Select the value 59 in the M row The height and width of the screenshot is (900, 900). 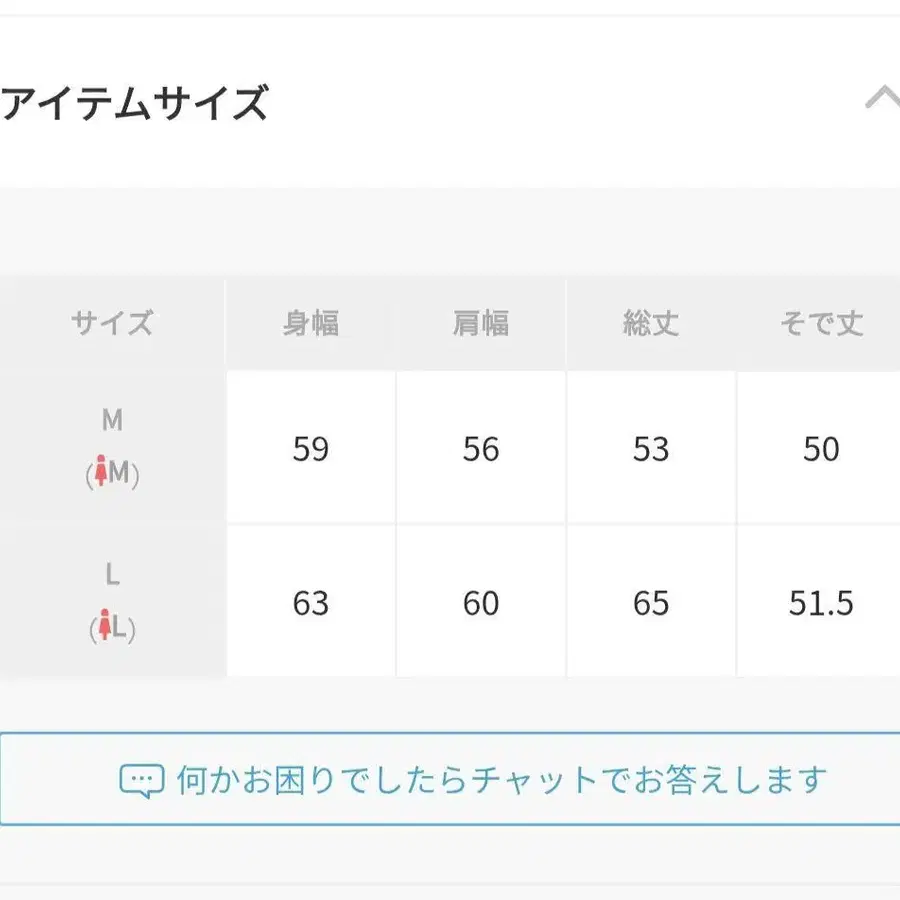[311, 450]
